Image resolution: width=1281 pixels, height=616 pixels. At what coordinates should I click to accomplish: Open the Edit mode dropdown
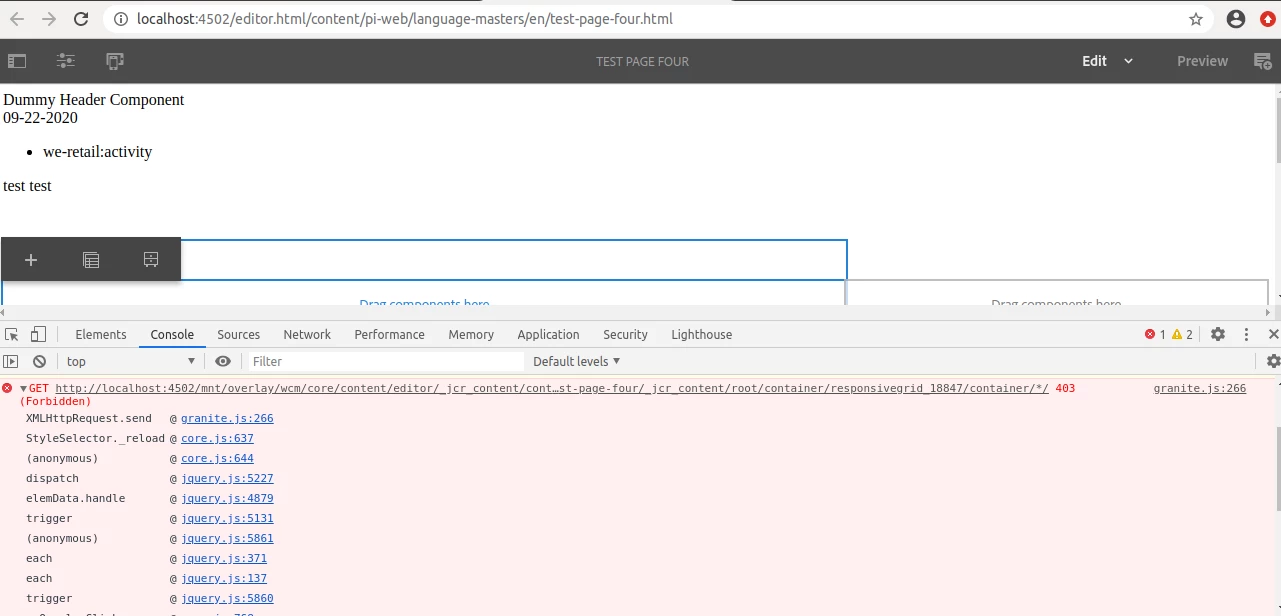(x=1108, y=61)
